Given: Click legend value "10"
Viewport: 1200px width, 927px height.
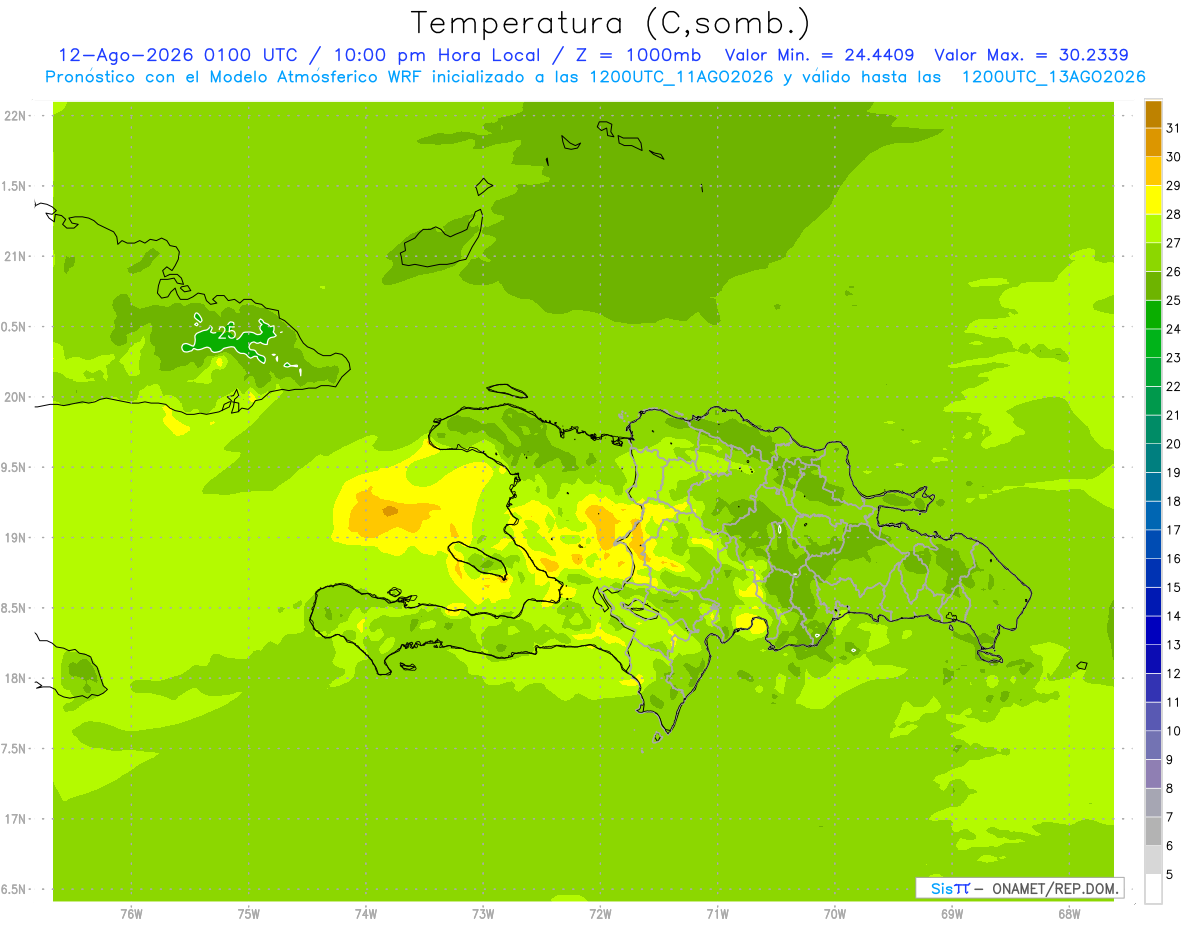Looking at the screenshot, I should click(1174, 731).
